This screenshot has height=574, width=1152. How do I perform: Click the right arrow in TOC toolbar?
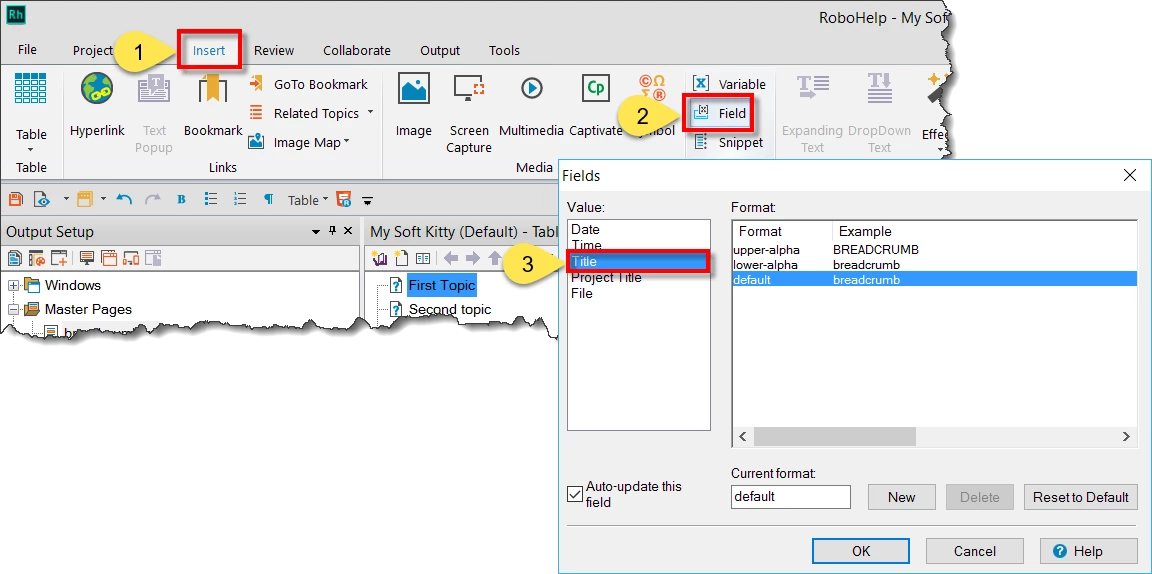click(473, 258)
